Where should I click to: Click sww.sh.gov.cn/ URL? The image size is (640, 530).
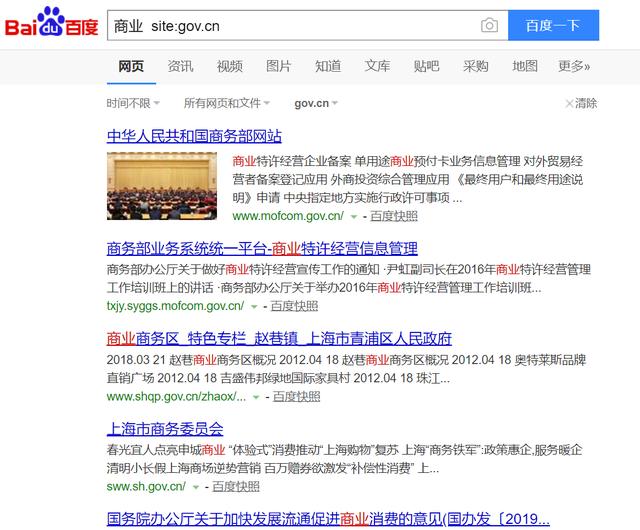(x=146, y=486)
